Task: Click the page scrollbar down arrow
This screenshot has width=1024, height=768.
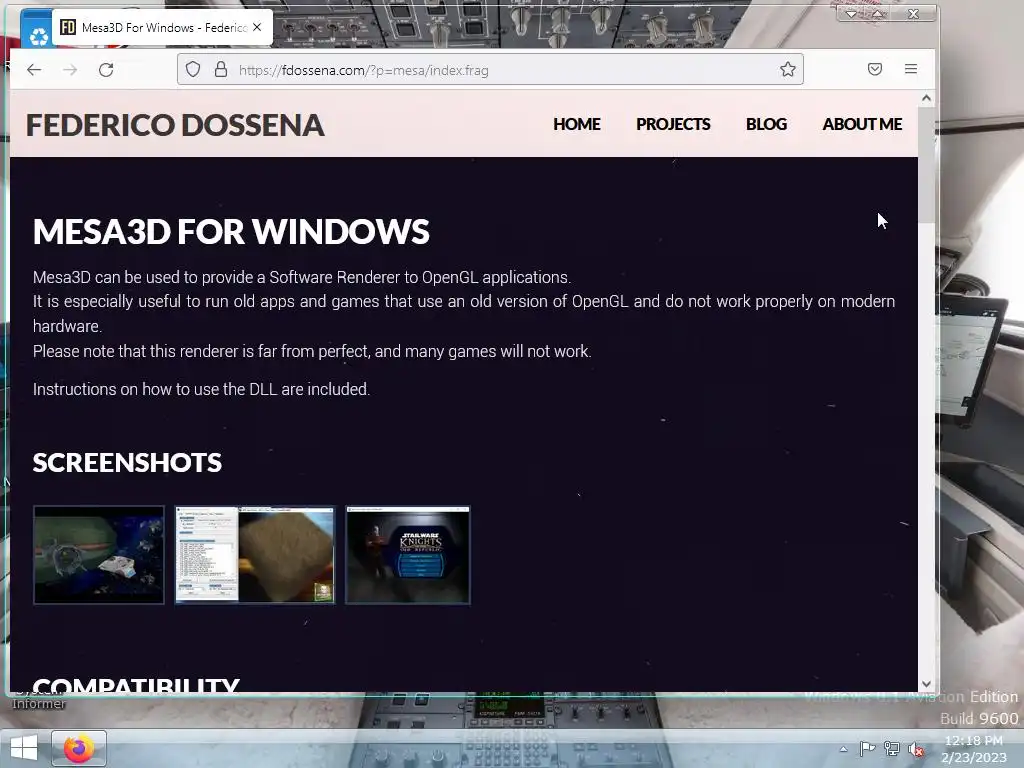Action: pos(926,684)
